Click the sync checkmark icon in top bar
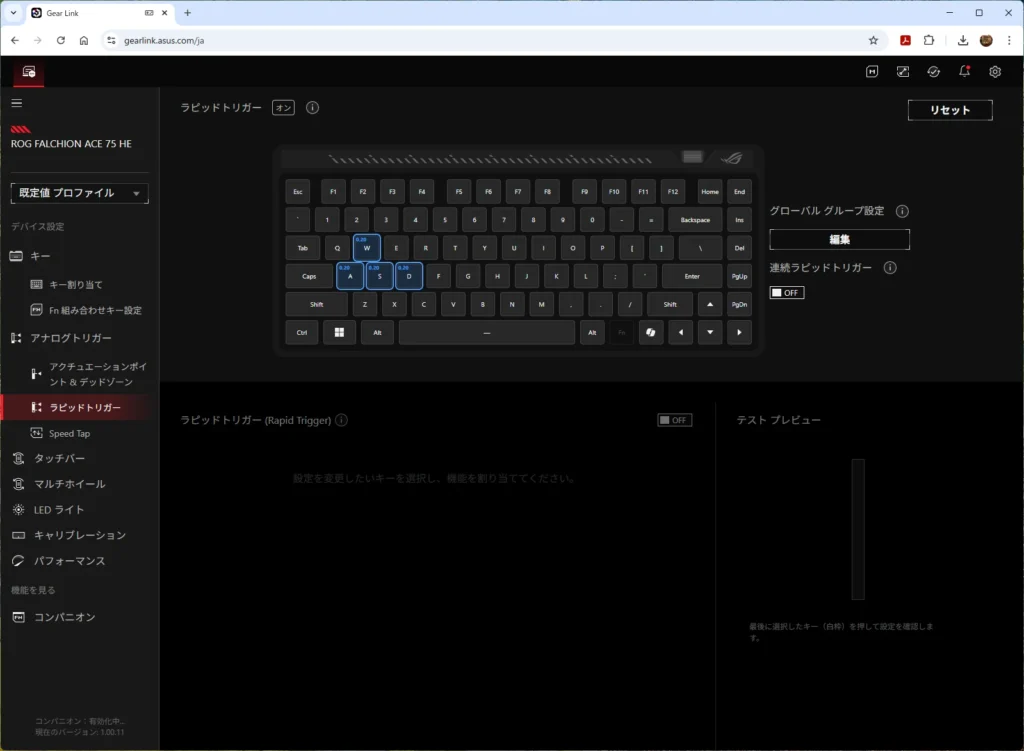Screen dimensions: 1024x751 (933, 71)
